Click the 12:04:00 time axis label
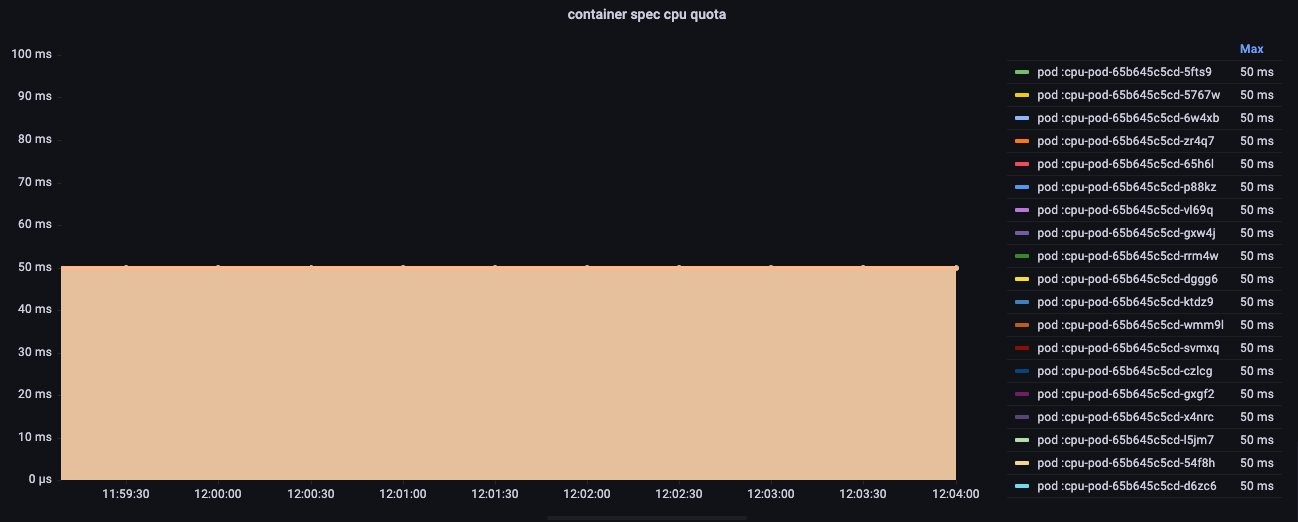Viewport: 1298px width, 522px height. click(x=956, y=494)
